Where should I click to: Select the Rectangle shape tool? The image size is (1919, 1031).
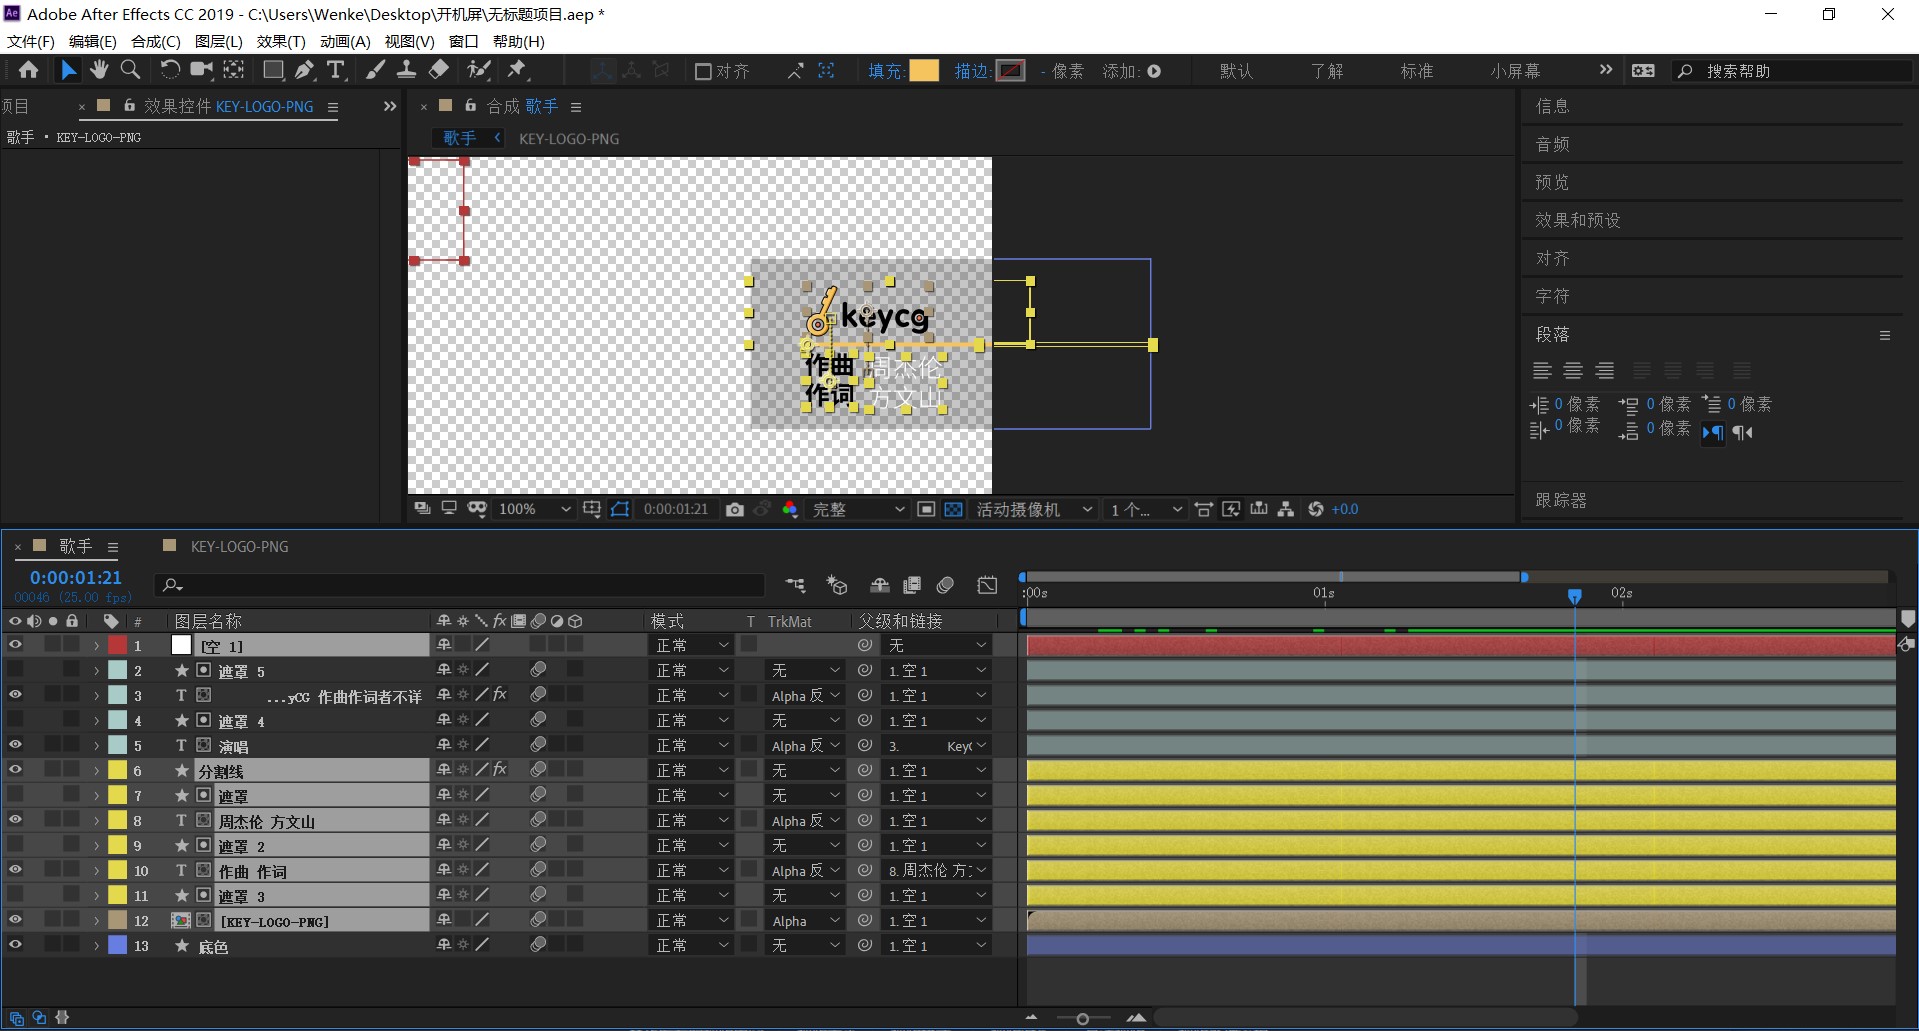[x=273, y=70]
